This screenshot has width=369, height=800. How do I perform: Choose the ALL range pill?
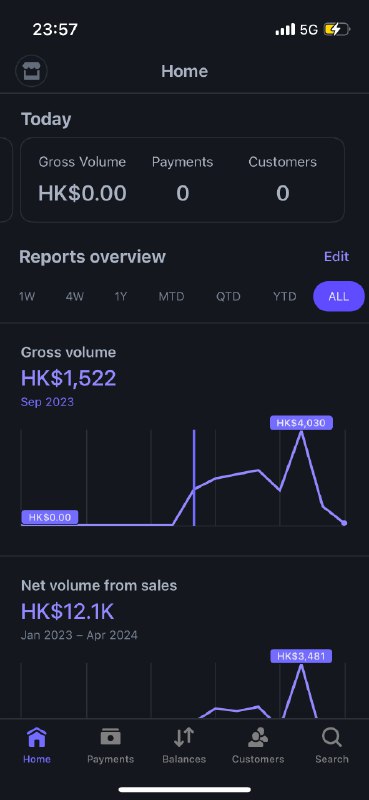click(x=339, y=296)
